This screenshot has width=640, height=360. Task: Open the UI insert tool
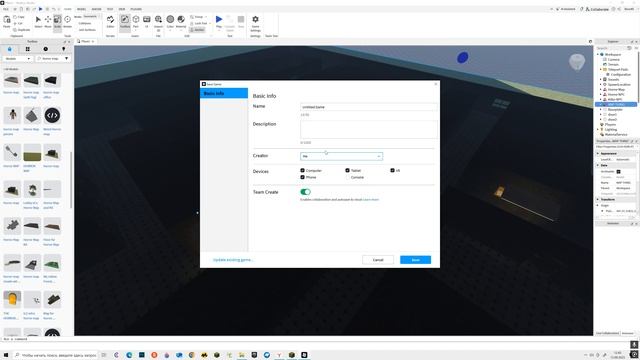[147, 22]
